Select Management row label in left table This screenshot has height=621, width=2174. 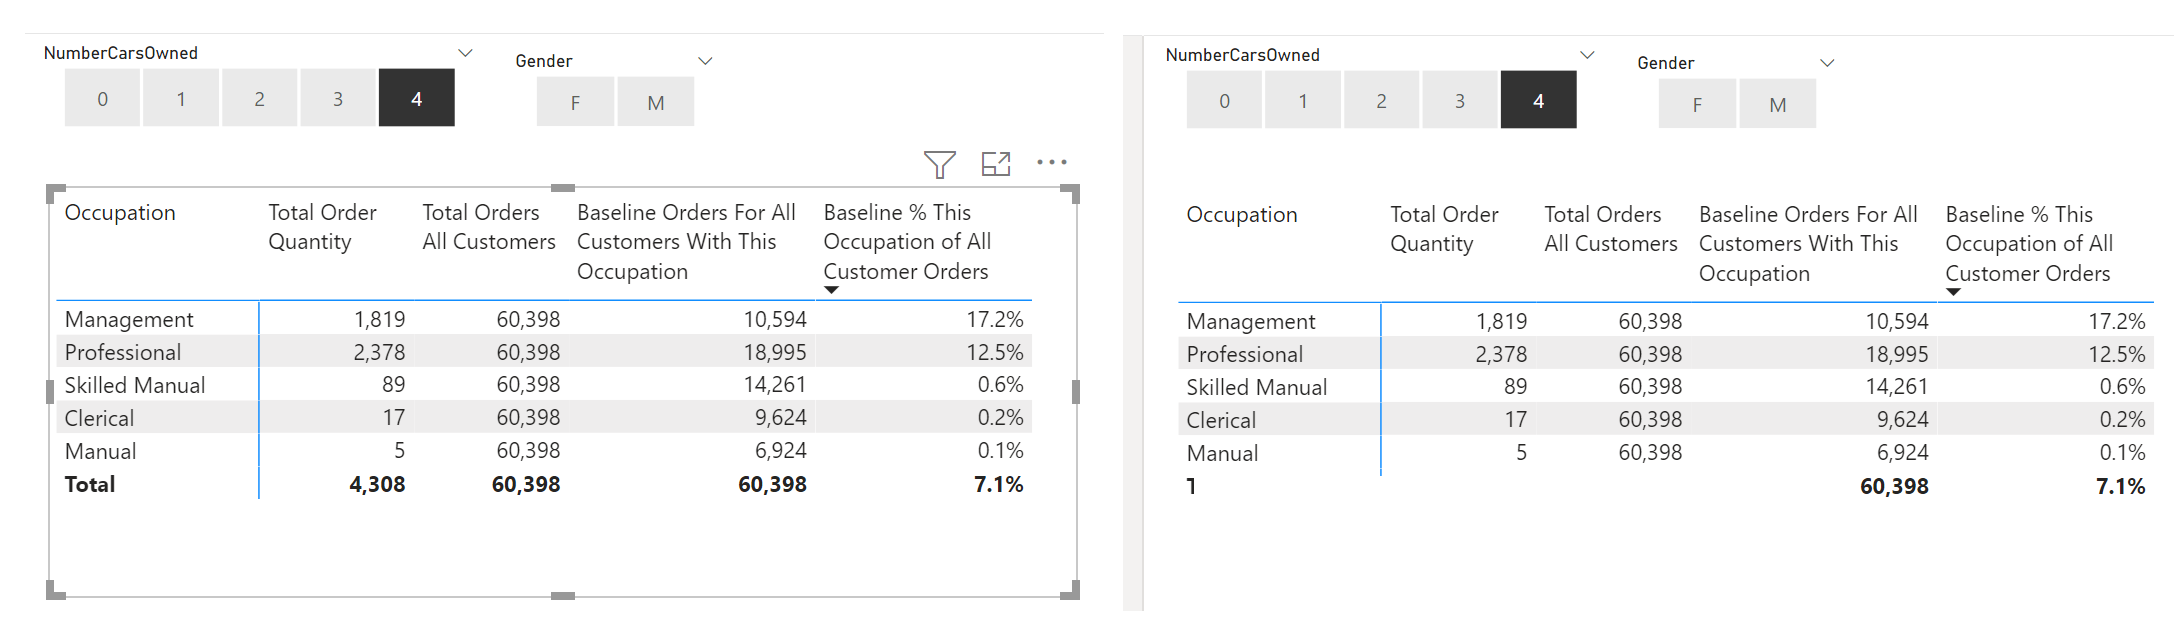click(129, 320)
